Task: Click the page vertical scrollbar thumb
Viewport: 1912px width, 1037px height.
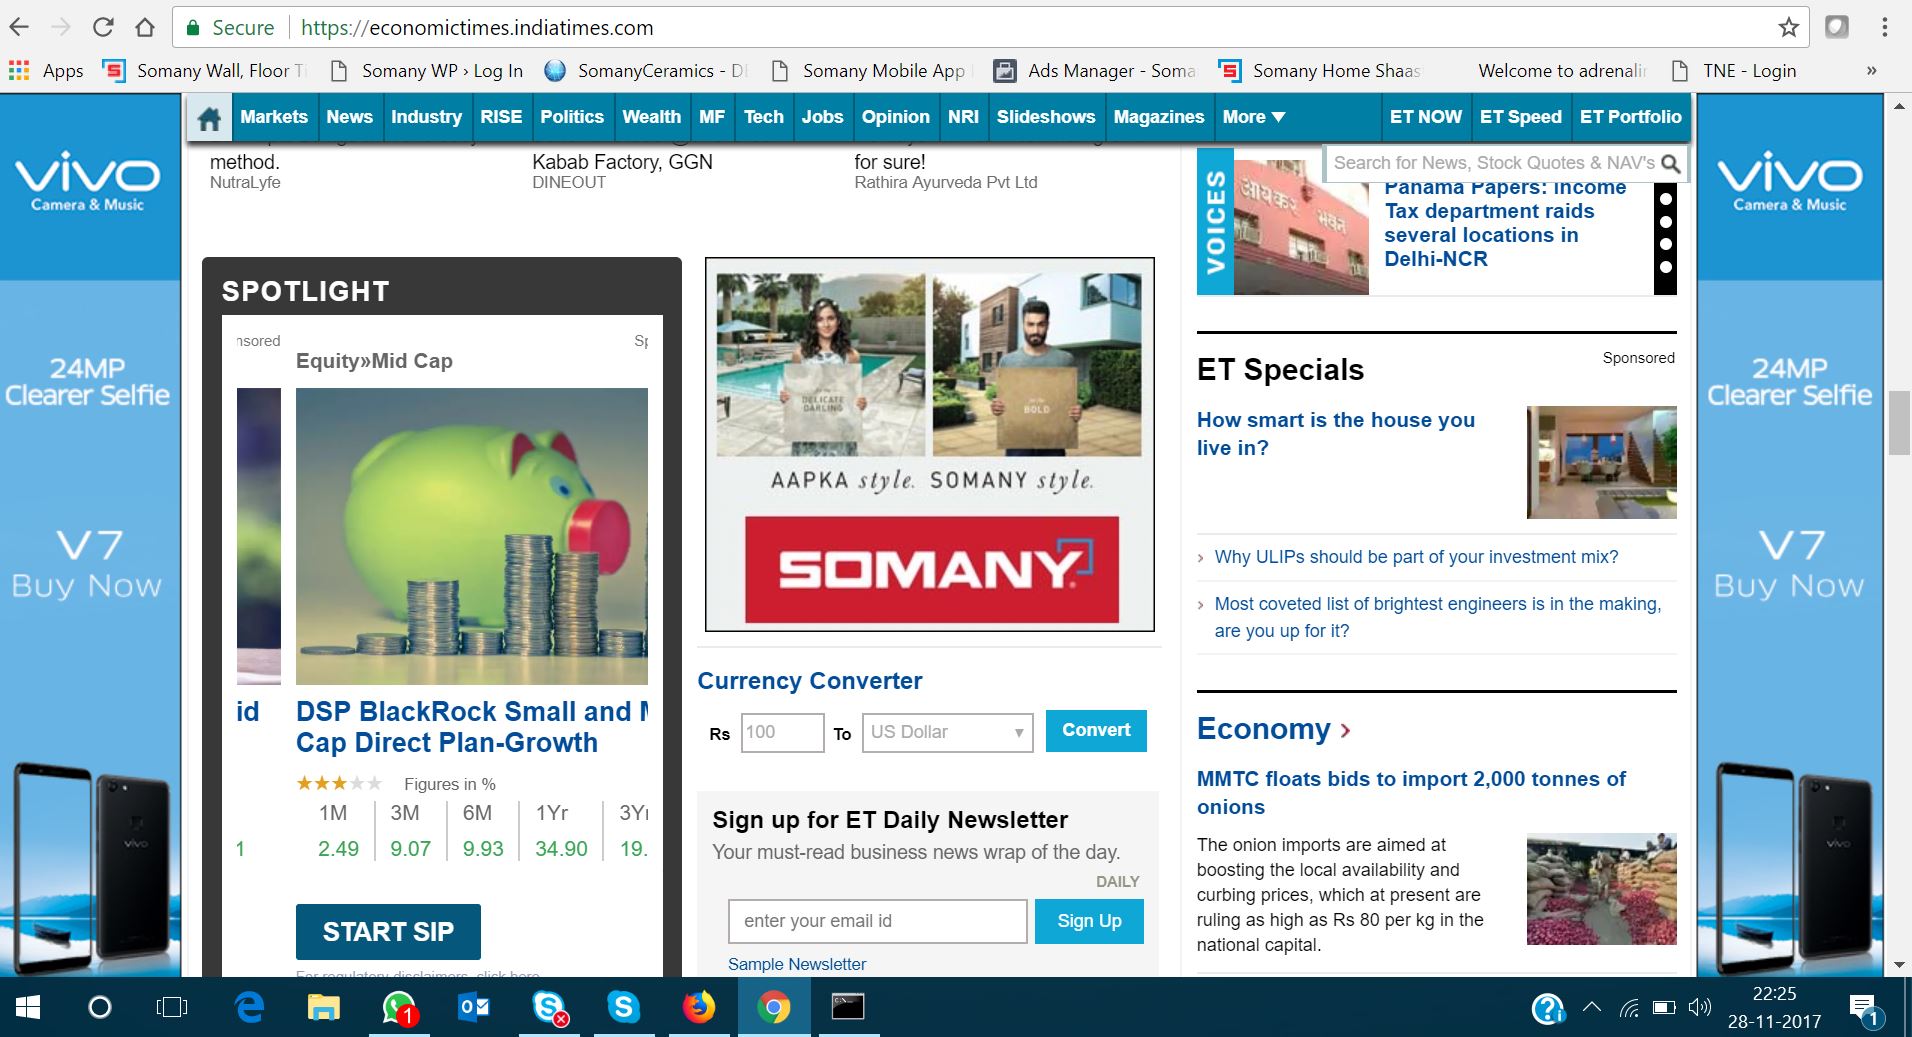Action: 1899,424
